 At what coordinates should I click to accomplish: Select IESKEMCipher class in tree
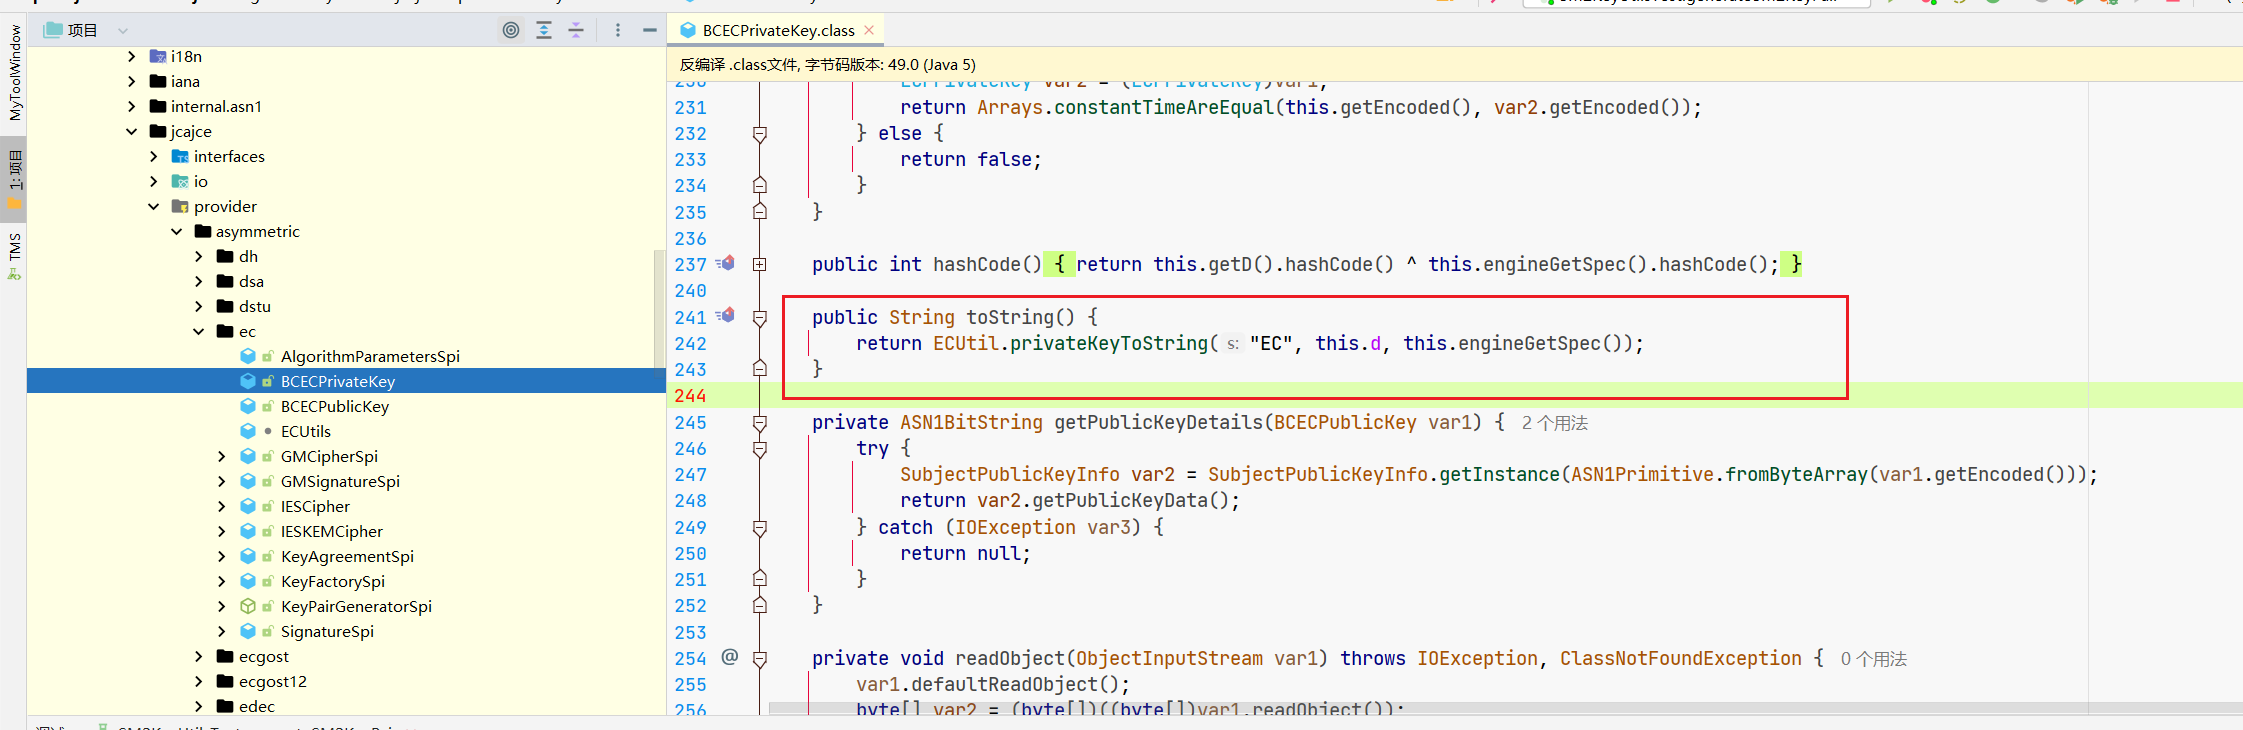pos(332,531)
